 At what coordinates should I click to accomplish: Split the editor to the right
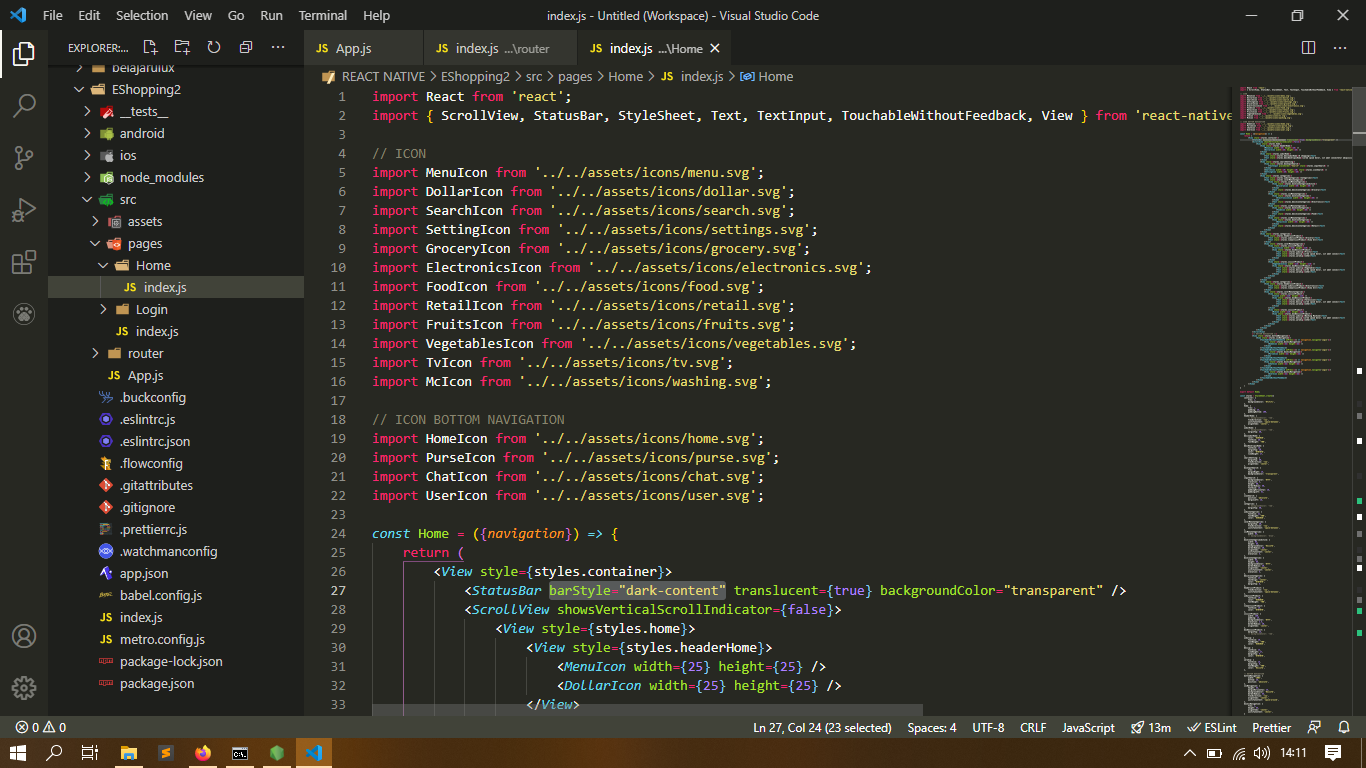click(1308, 48)
